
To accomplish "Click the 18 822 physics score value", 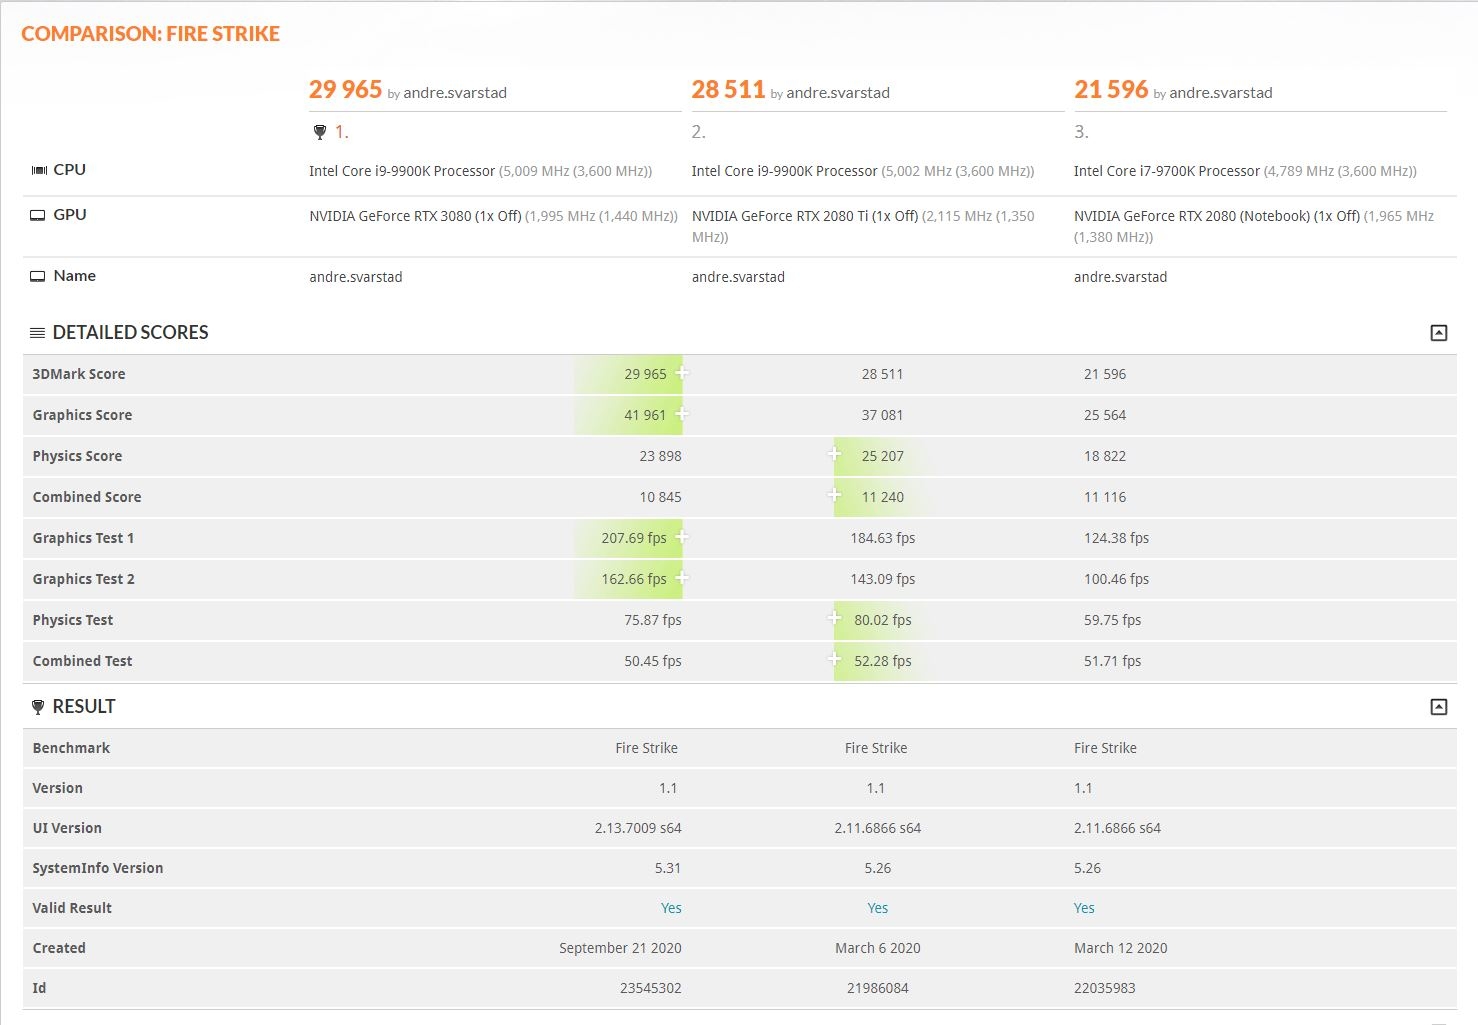I will point(1105,456).
